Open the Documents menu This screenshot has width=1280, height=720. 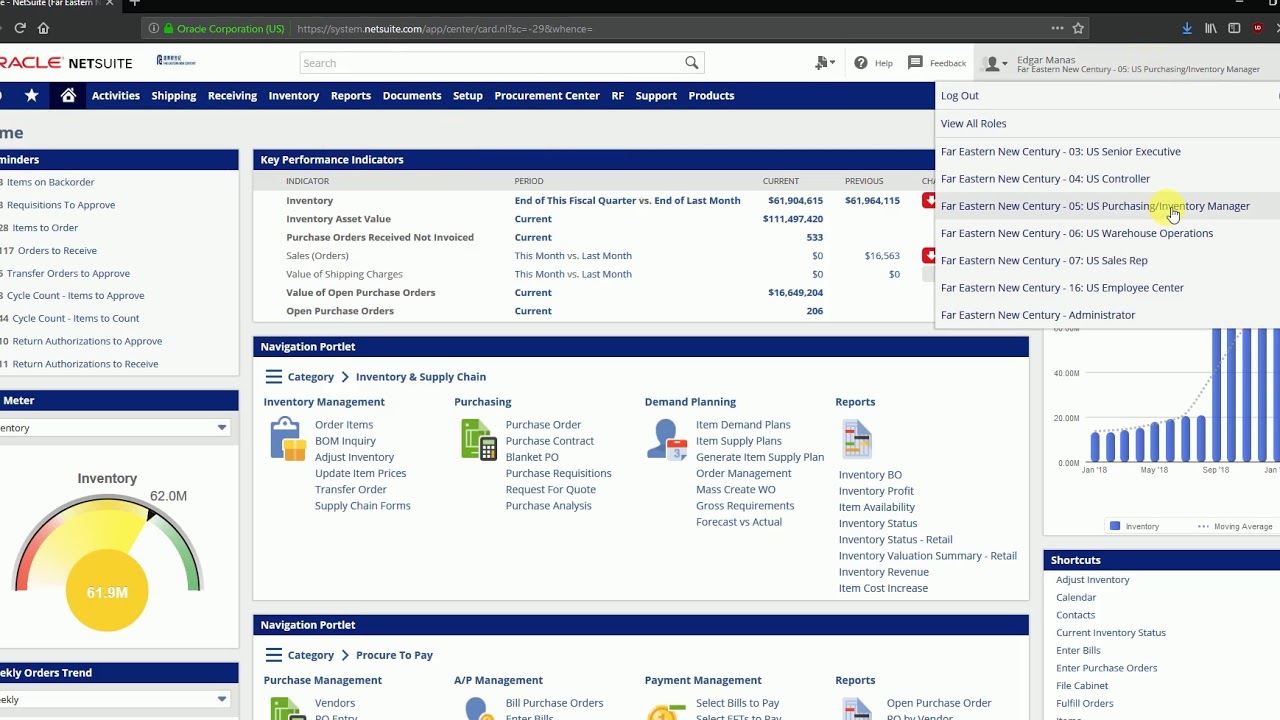[412, 95]
